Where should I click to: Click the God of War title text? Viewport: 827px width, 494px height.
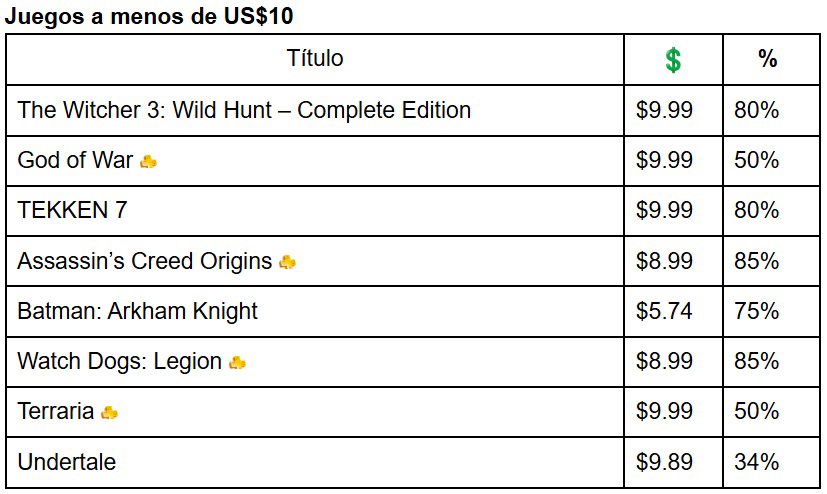75,160
